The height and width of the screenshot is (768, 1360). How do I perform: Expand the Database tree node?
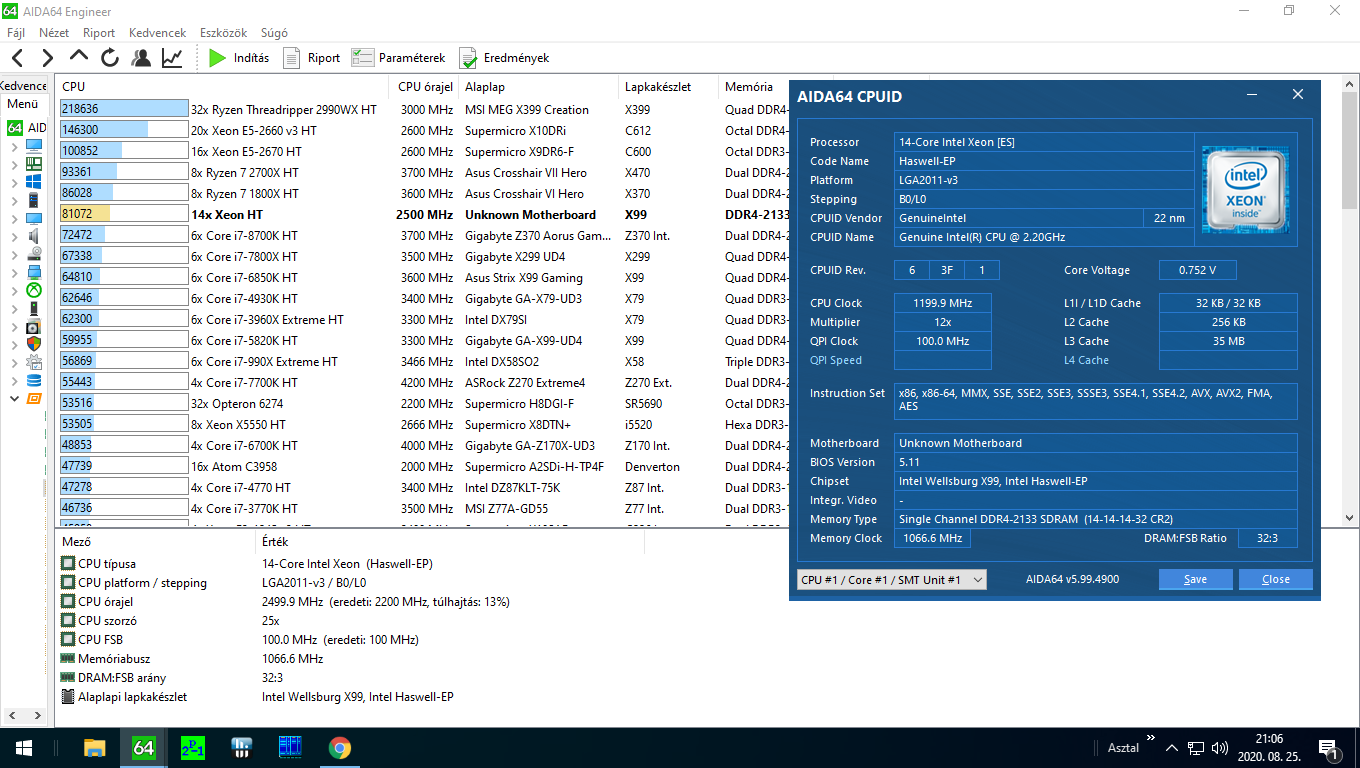click(14, 380)
